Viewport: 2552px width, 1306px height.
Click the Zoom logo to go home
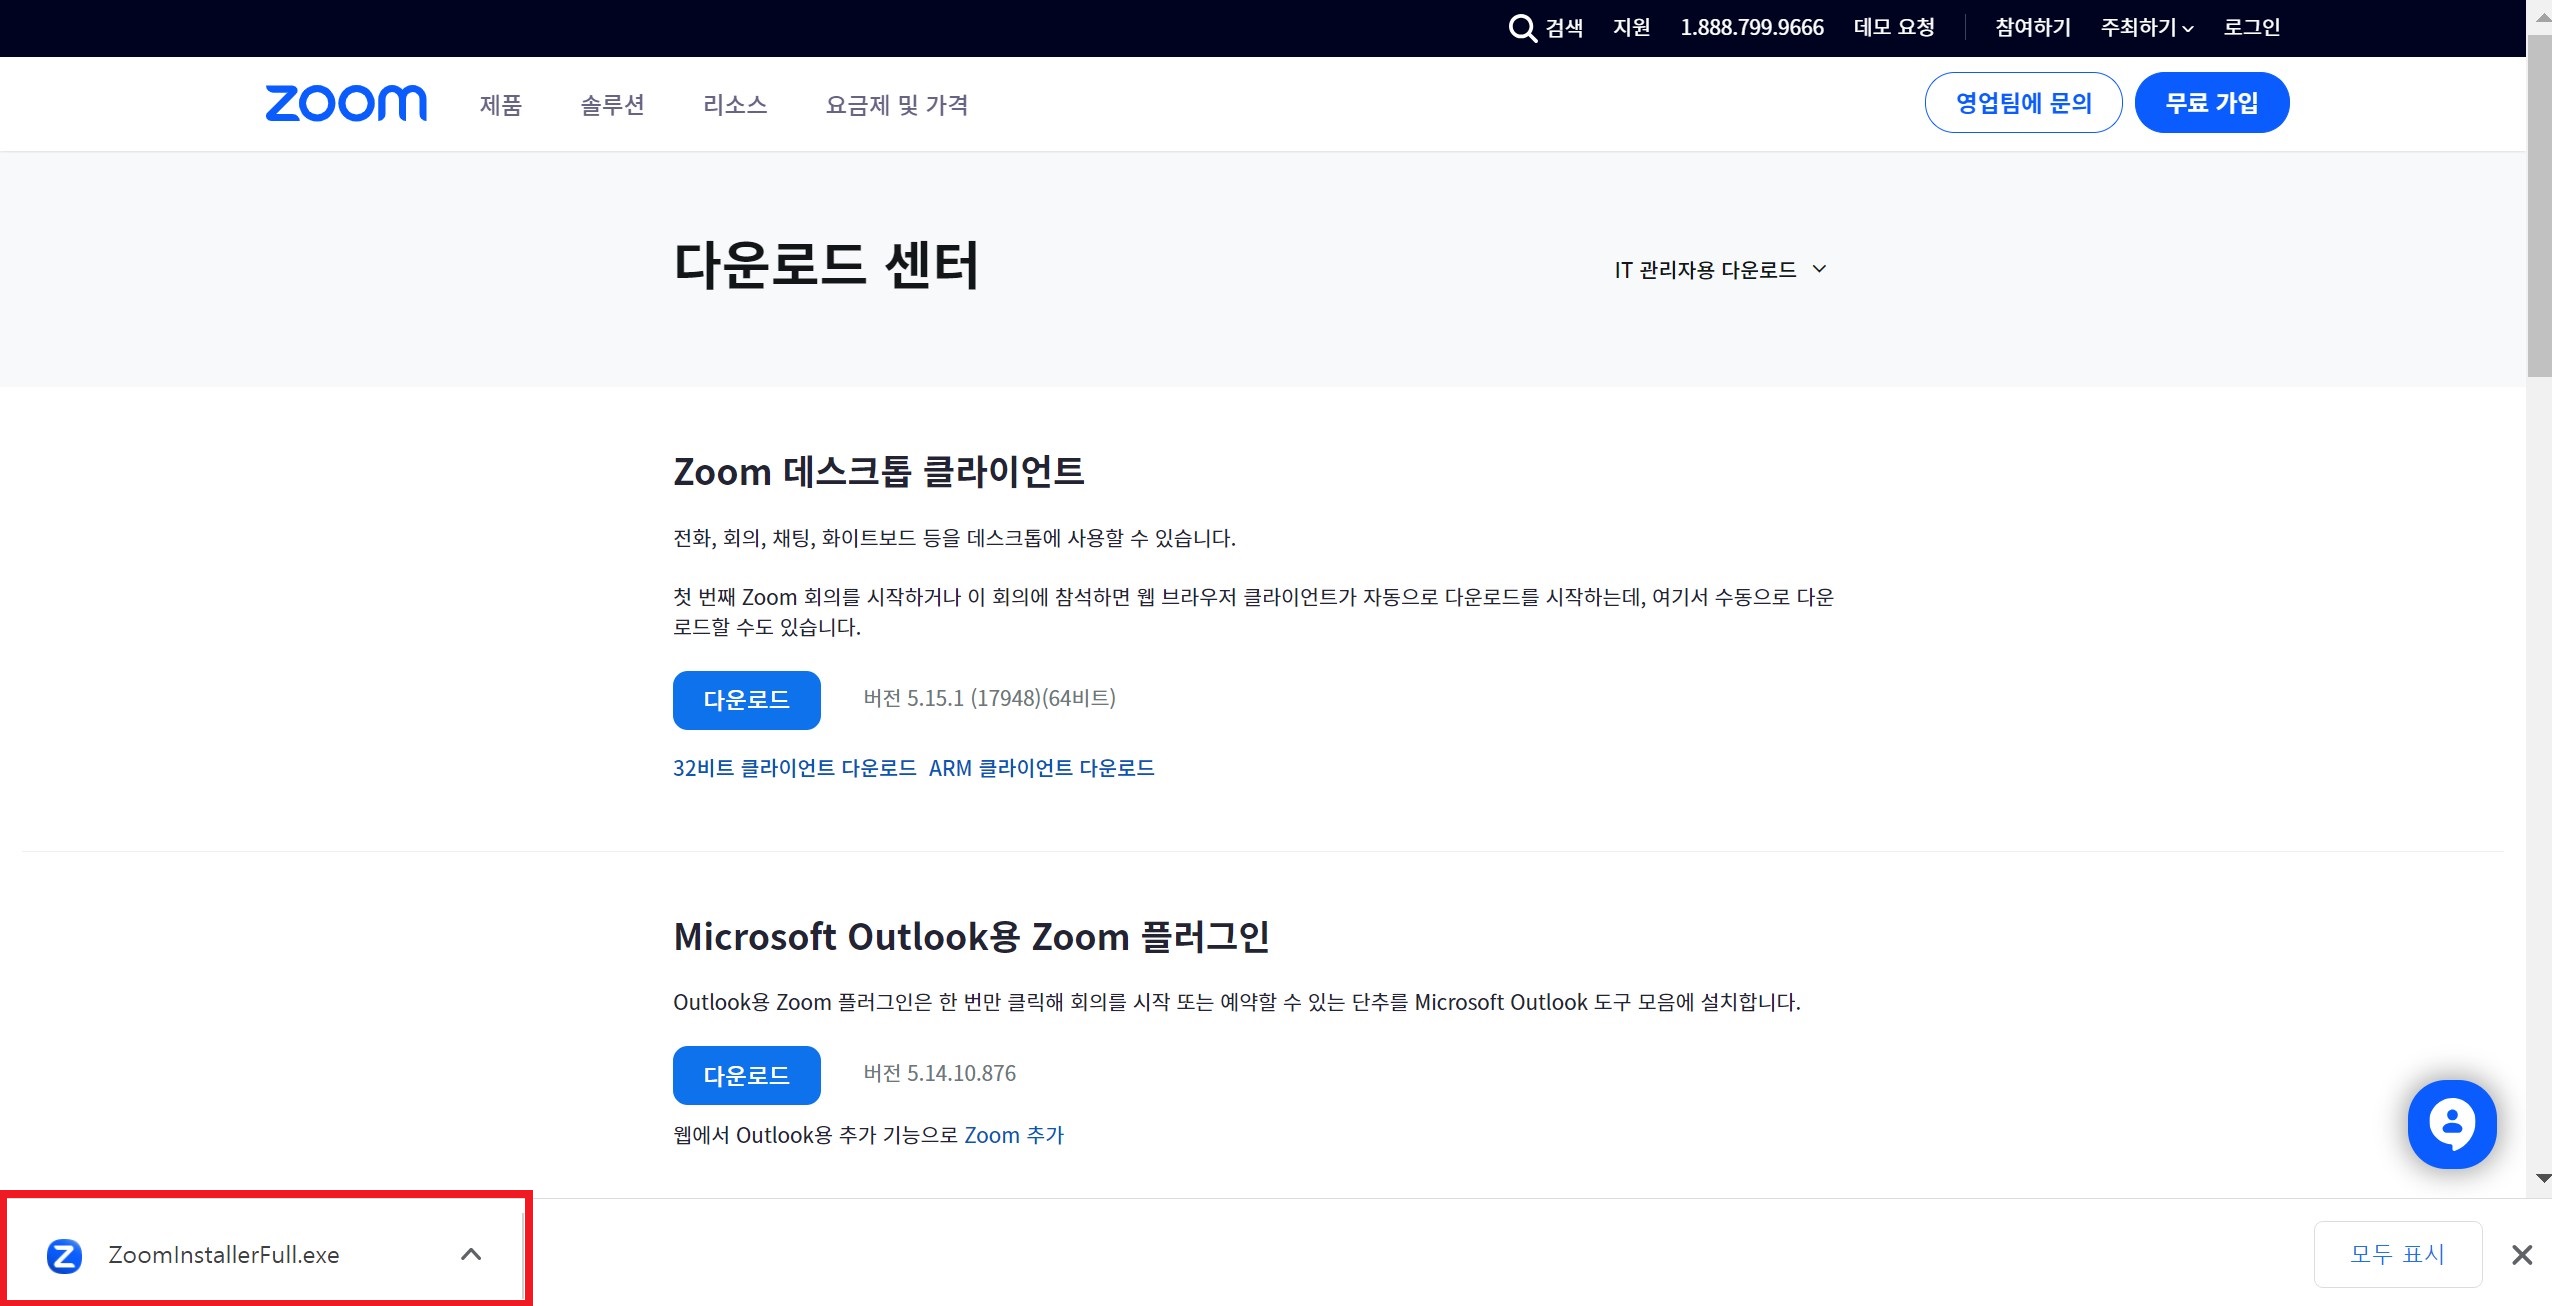(345, 103)
